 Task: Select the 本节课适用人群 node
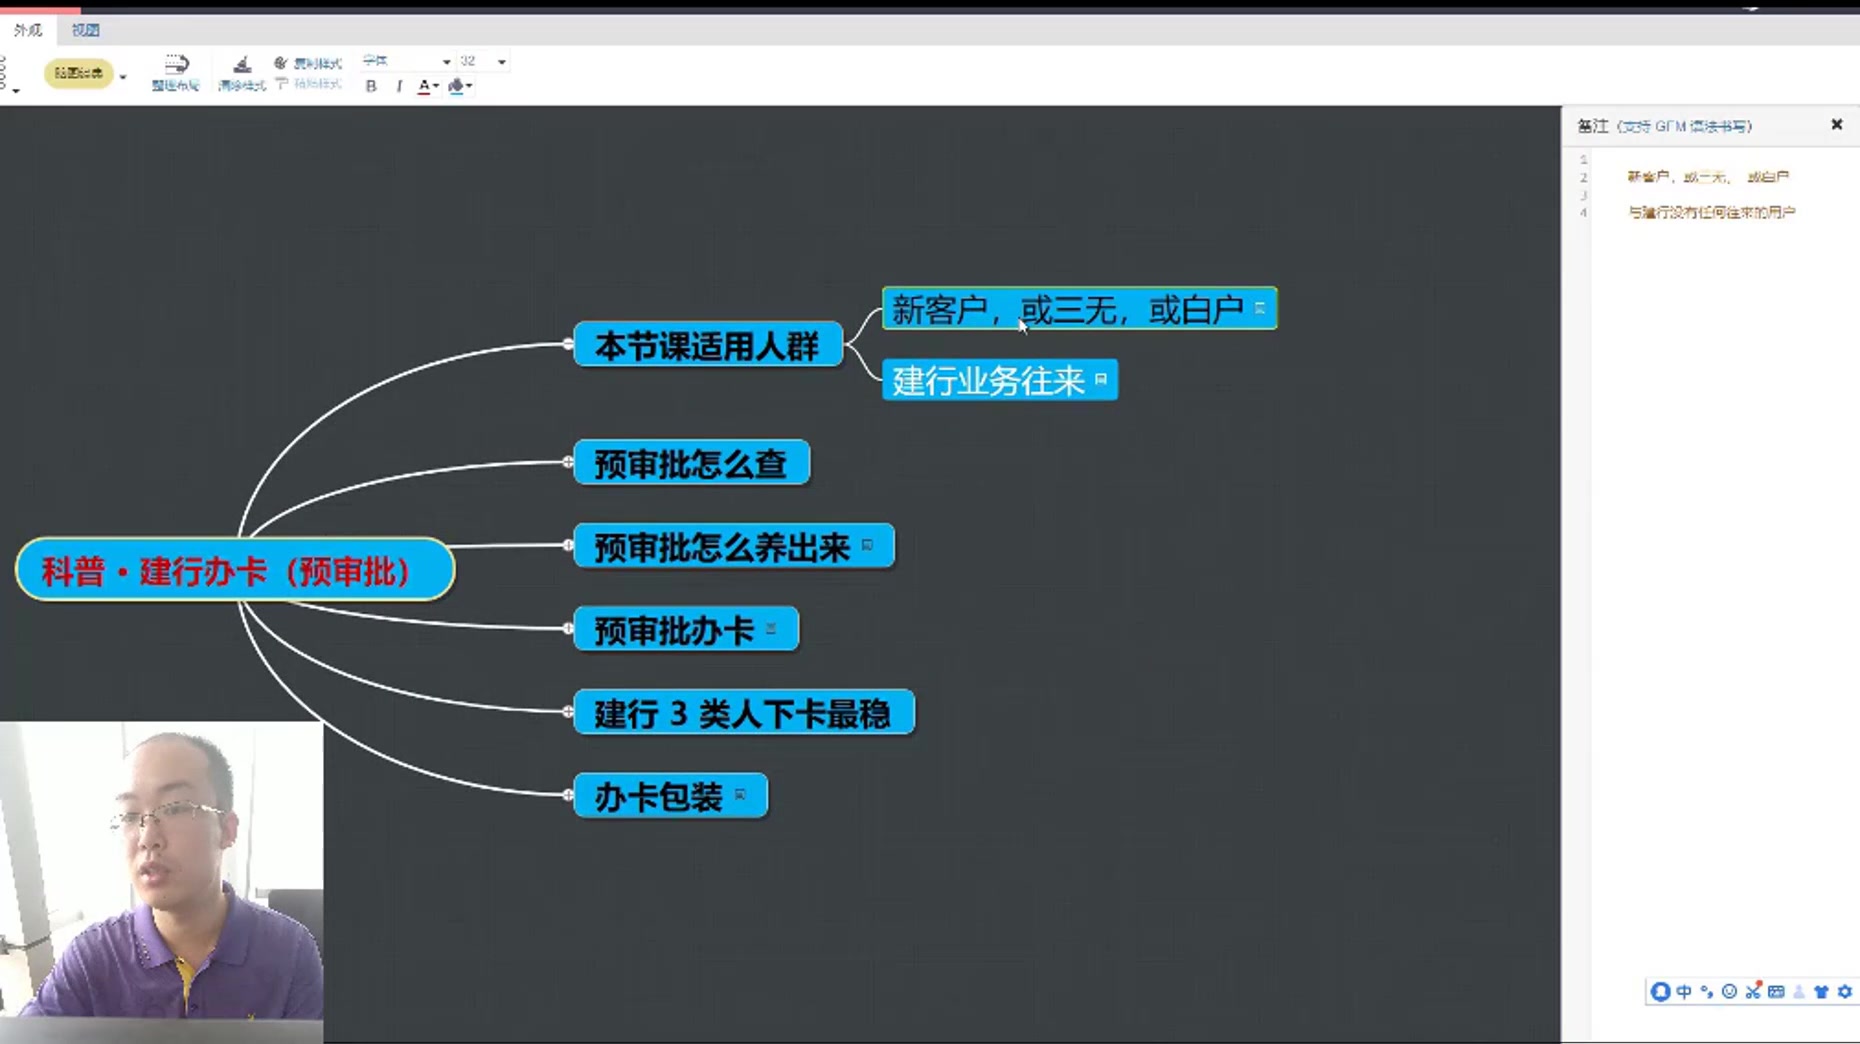(708, 345)
